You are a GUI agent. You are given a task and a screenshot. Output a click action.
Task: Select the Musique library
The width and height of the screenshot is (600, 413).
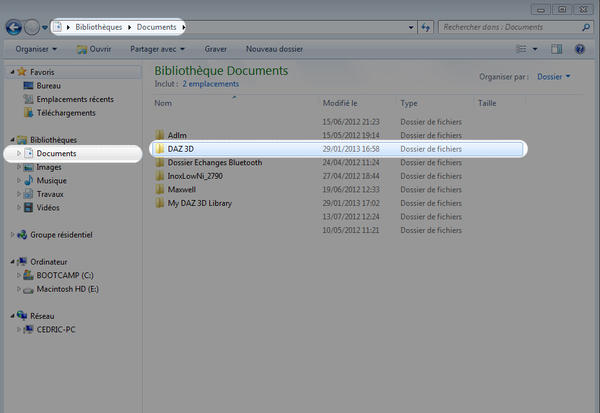click(x=51, y=181)
